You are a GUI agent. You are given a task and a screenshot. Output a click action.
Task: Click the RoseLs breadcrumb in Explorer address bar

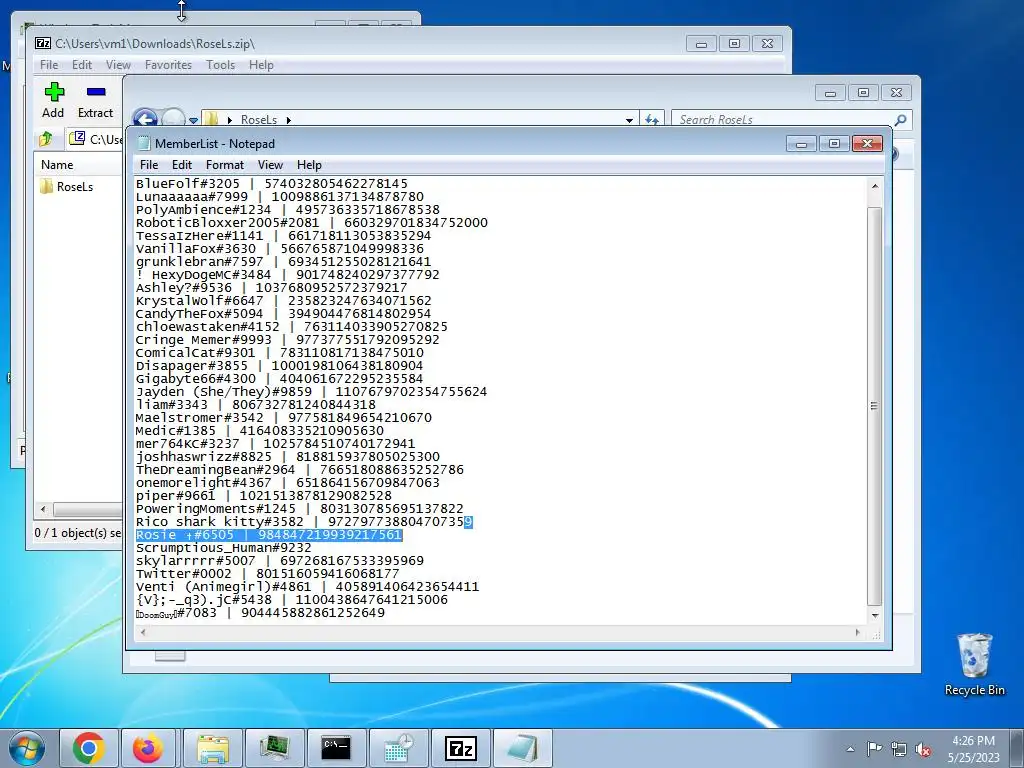[259, 120]
